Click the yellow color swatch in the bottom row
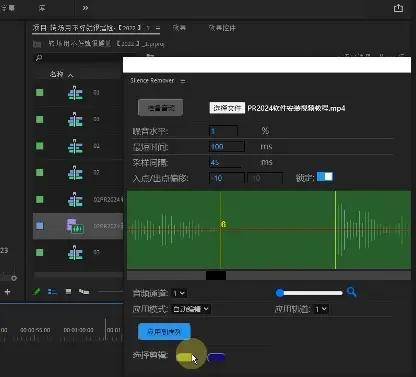The height and width of the screenshot is (377, 416). point(185,358)
